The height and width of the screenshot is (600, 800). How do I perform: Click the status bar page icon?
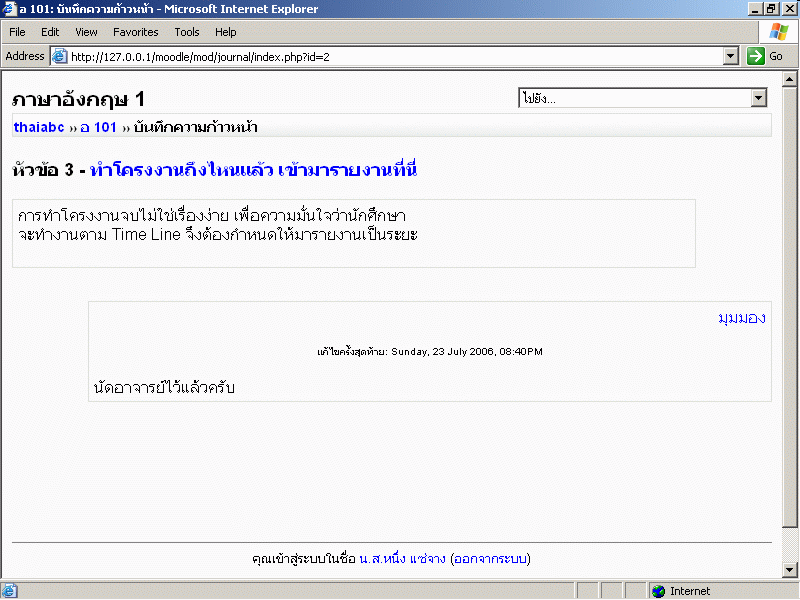(9, 591)
